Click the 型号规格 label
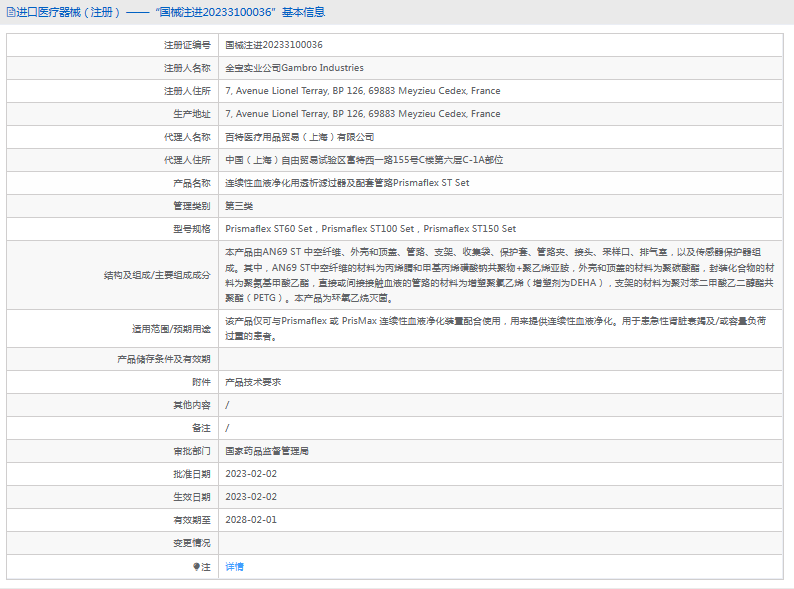 (191, 229)
